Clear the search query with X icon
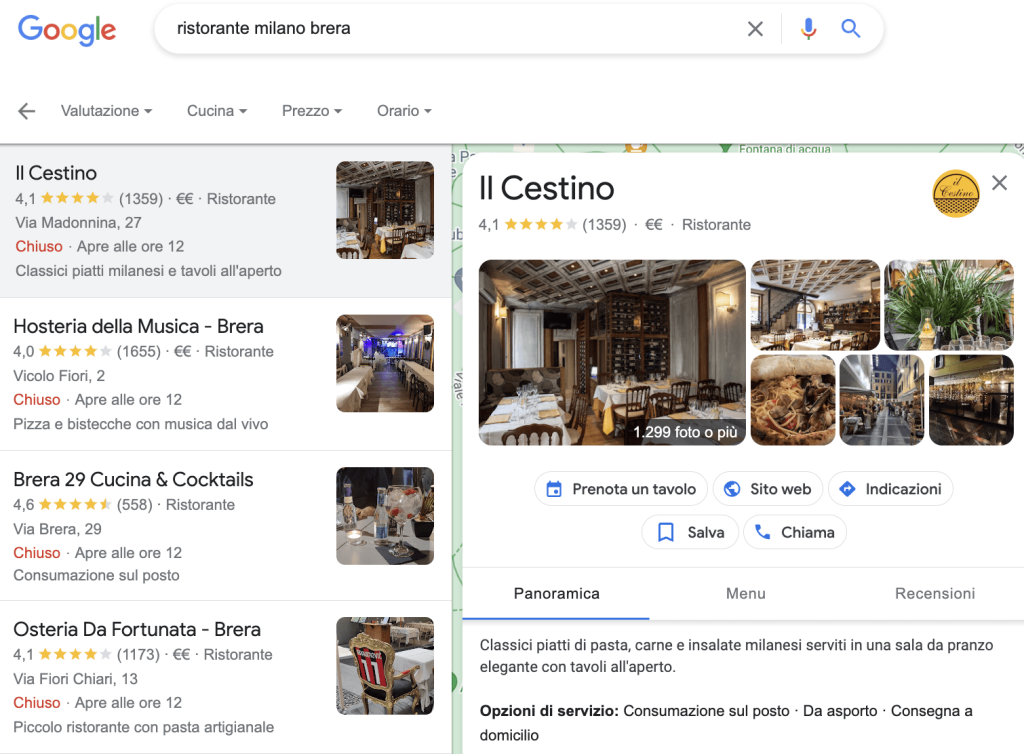 tap(755, 29)
